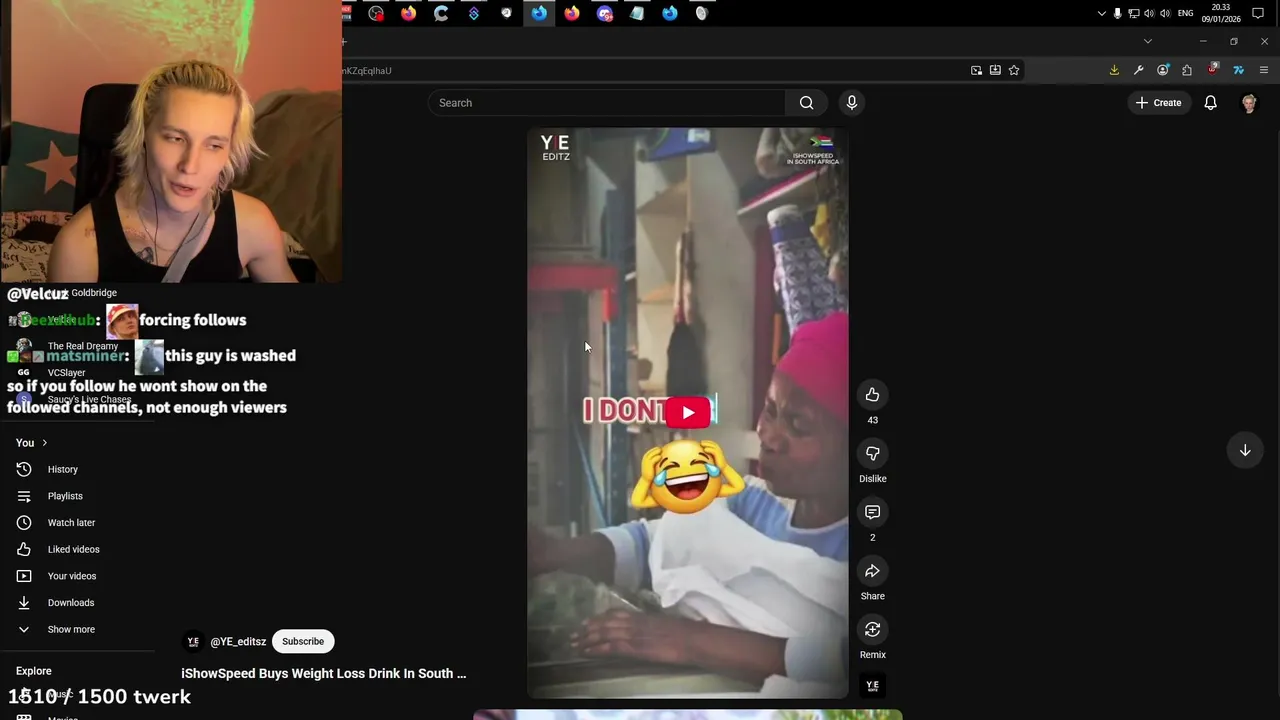The width and height of the screenshot is (1280, 720).
Task: Expand the You section chevron
Action: pyautogui.click(x=44, y=443)
